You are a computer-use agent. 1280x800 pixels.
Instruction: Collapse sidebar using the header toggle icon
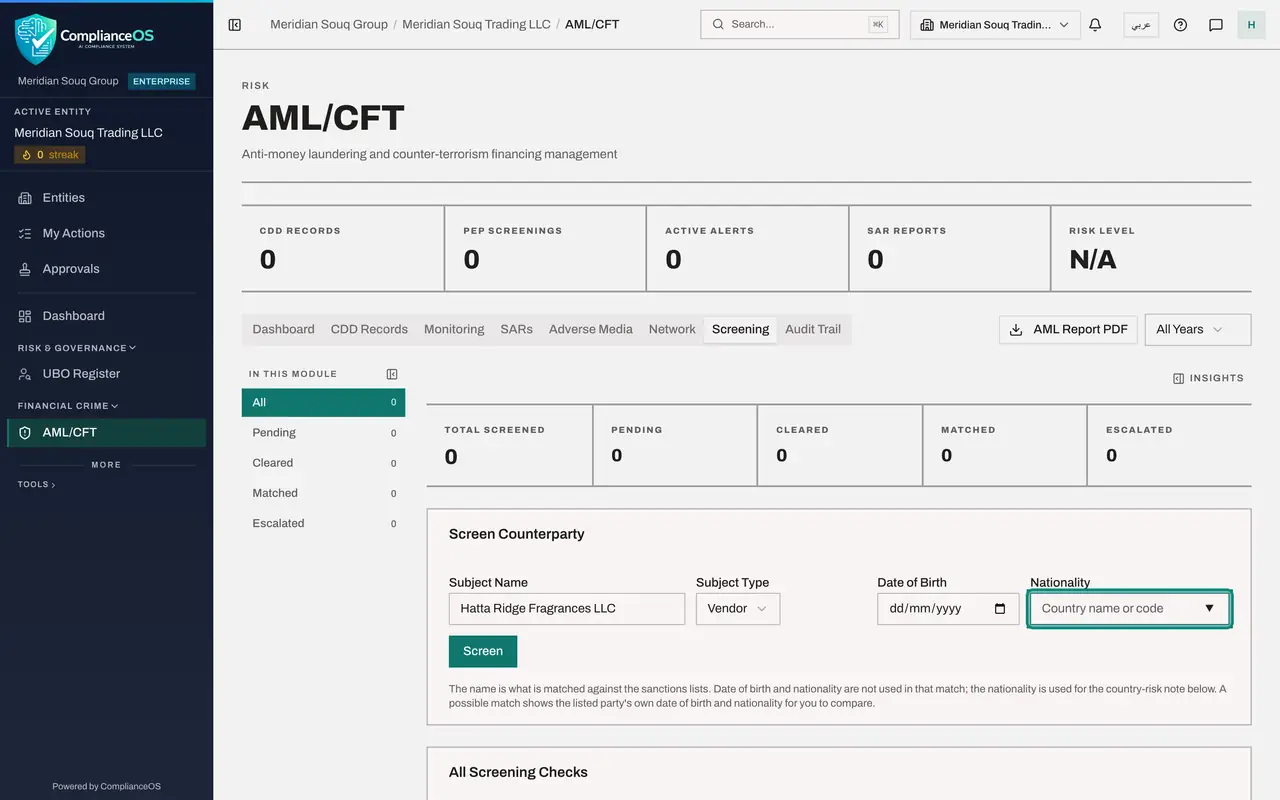tap(235, 25)
